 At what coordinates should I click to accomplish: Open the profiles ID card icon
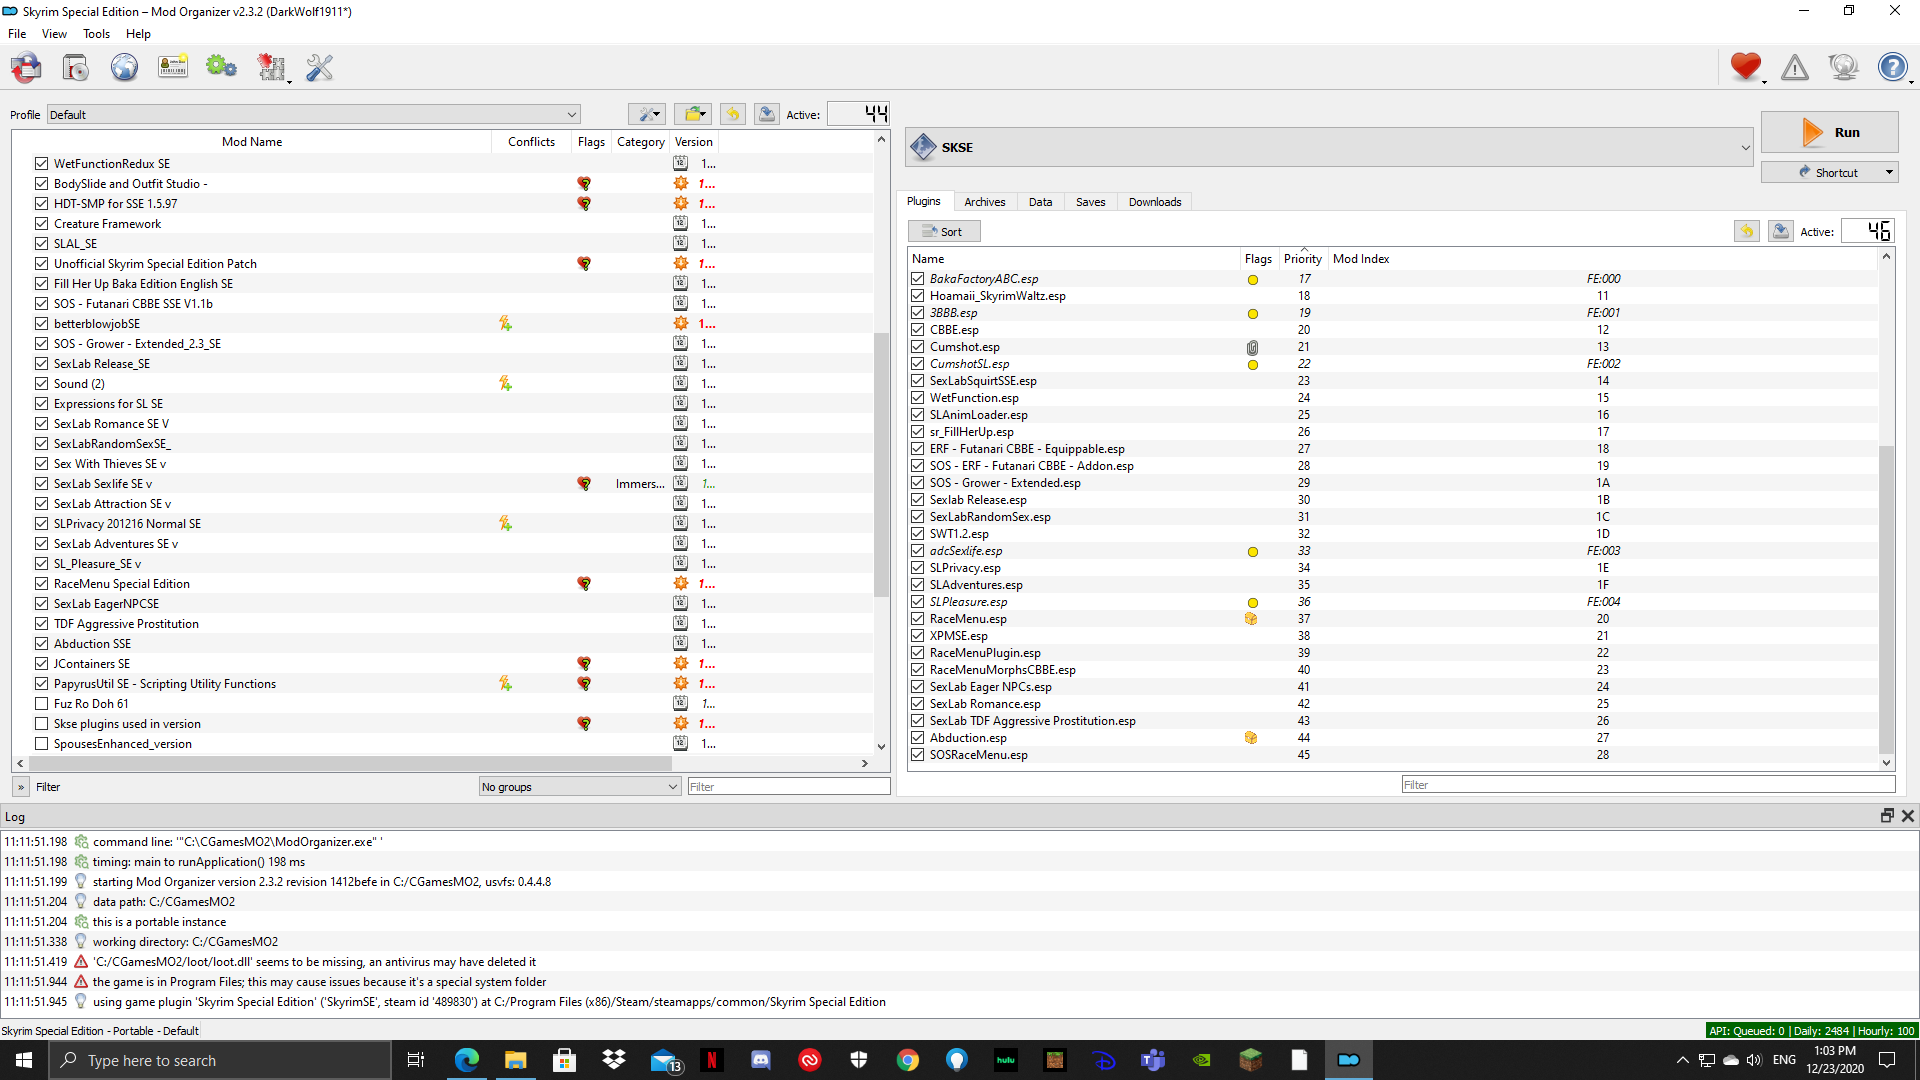173,68
